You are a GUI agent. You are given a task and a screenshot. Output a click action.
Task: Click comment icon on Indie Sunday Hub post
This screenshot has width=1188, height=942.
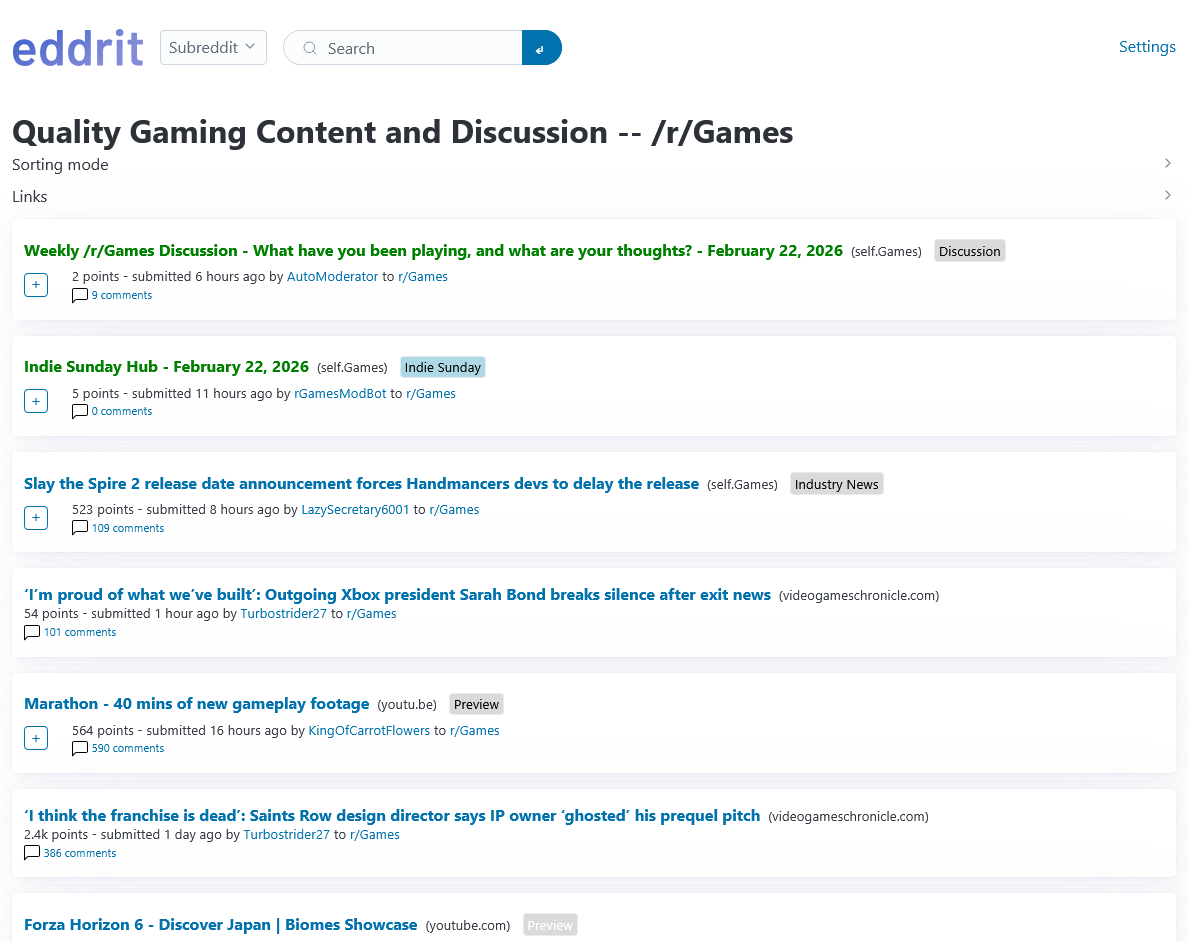[80, 411]
